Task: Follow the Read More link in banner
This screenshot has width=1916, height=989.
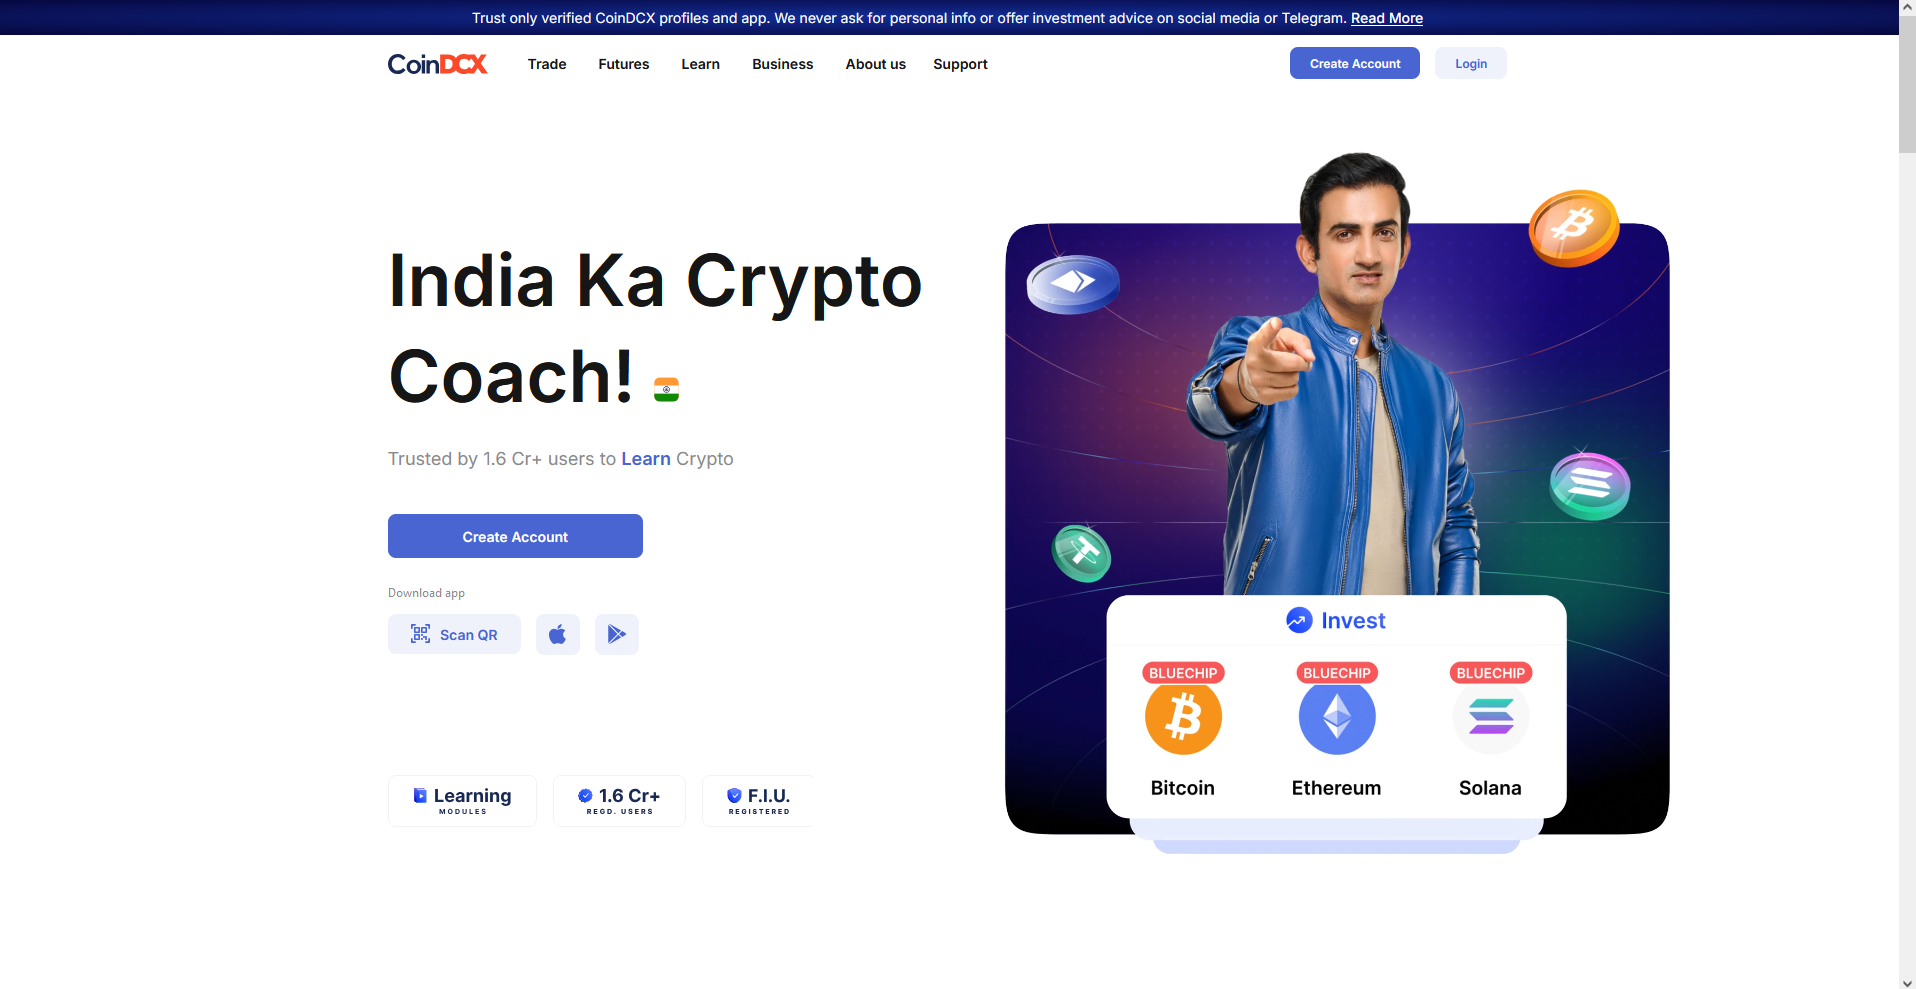Action: coord(1387,18)
